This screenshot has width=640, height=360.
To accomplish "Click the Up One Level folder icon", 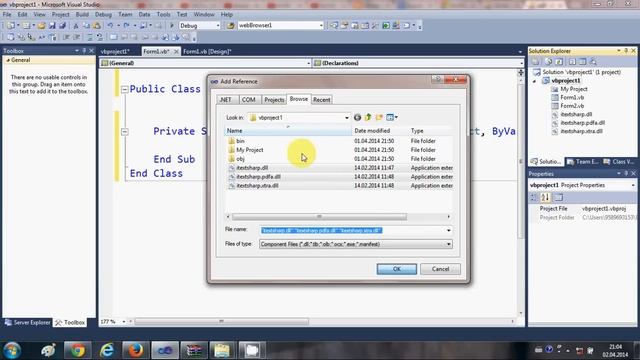I will tap(368, 118).
